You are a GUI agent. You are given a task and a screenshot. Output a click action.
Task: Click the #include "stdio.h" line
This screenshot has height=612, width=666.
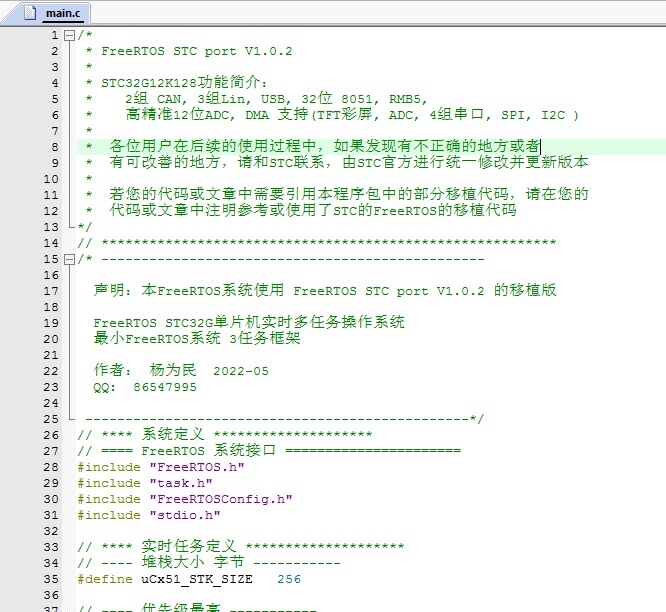pos(149,515)
